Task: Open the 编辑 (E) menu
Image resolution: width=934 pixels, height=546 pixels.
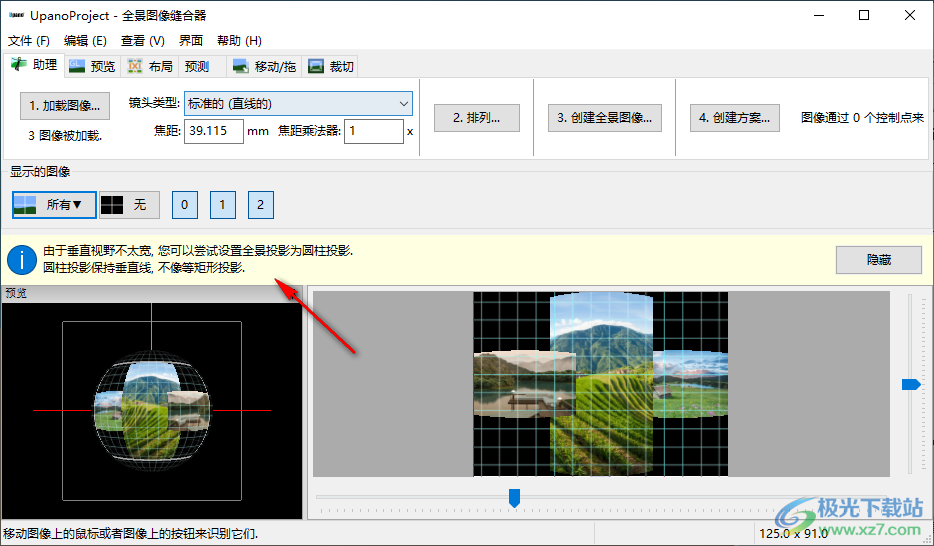Action: point(85,40)
